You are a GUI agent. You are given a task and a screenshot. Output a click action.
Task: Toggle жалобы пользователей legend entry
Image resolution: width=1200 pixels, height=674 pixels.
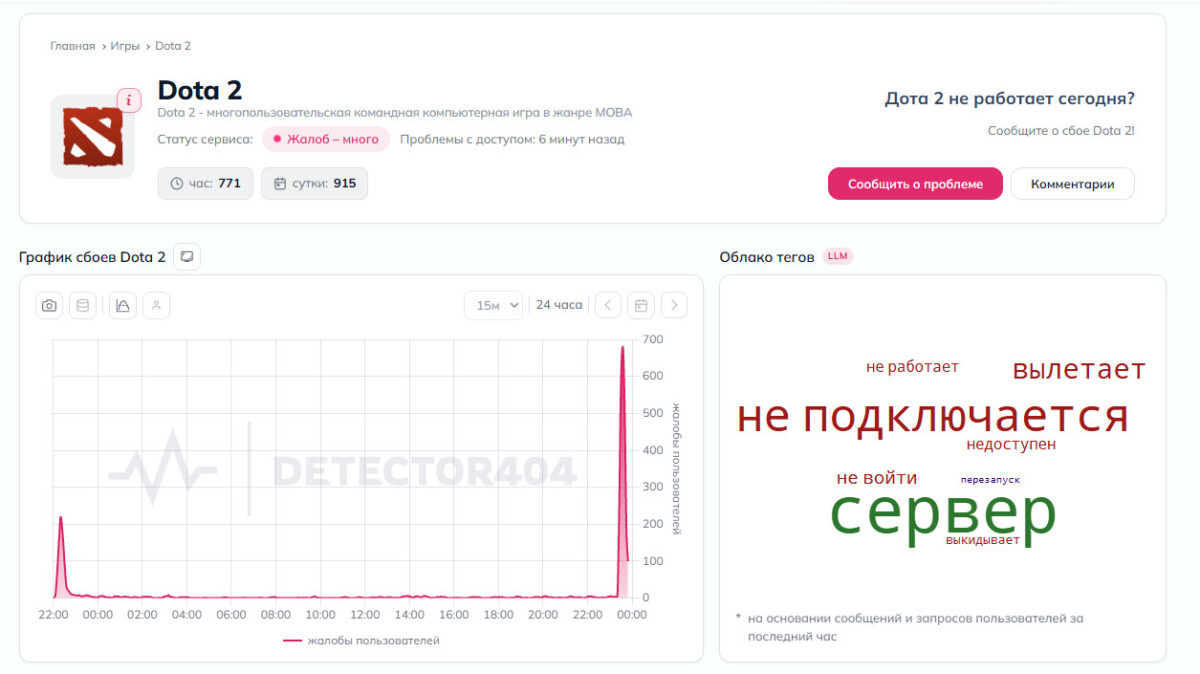pos(361,640)
